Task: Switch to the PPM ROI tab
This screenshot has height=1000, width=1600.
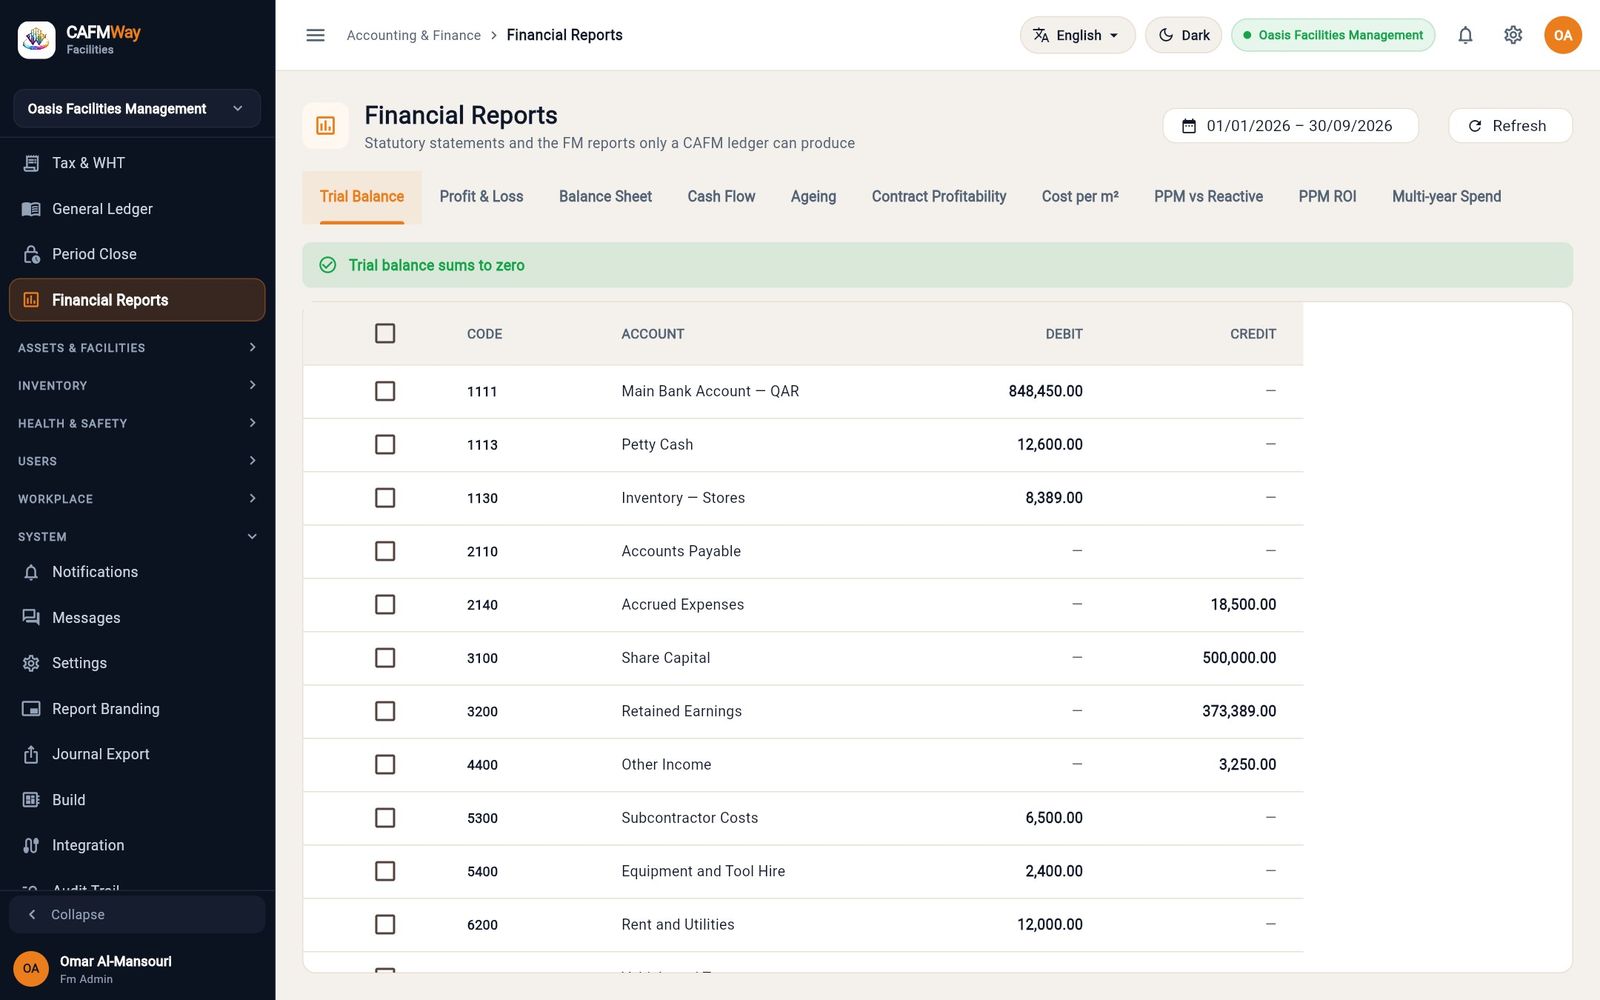Action: point(1327,197)
